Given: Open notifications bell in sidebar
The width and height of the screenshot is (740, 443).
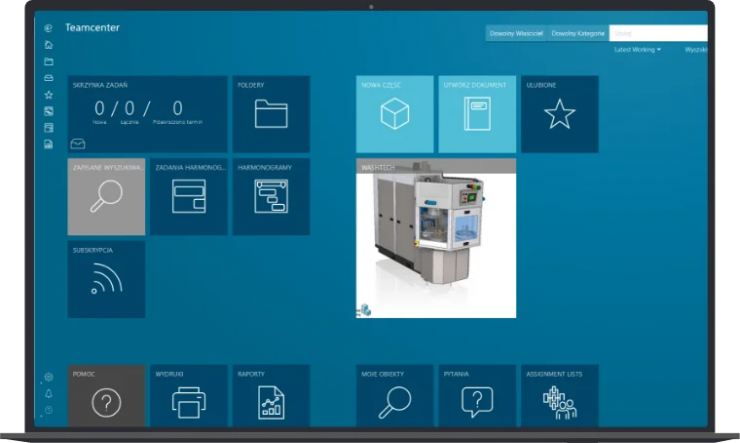Looking at the screenshot, I should [x=49, y=394].
